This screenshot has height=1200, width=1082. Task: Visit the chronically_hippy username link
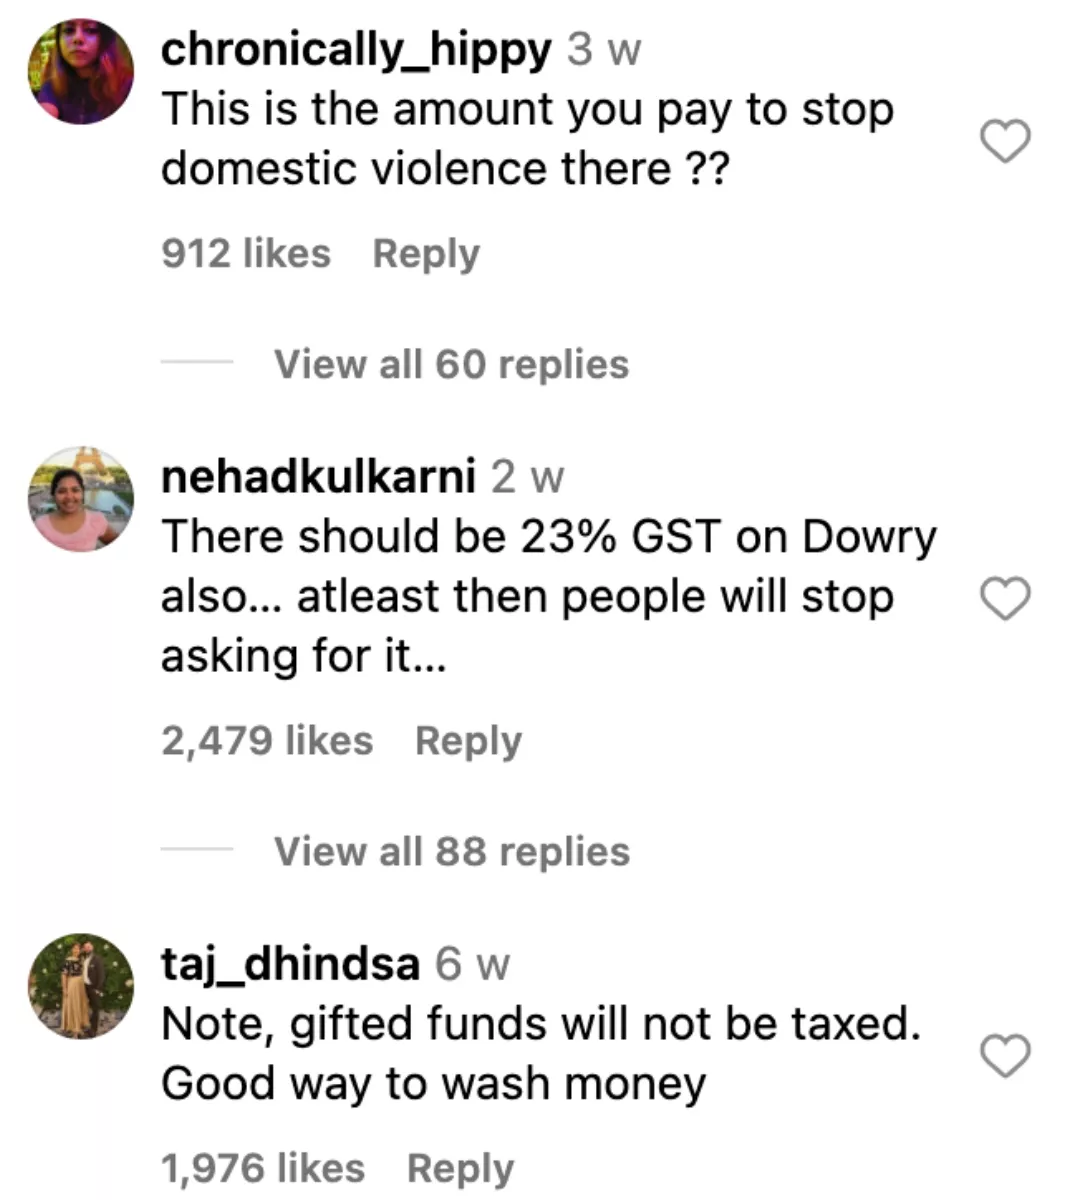355,49
